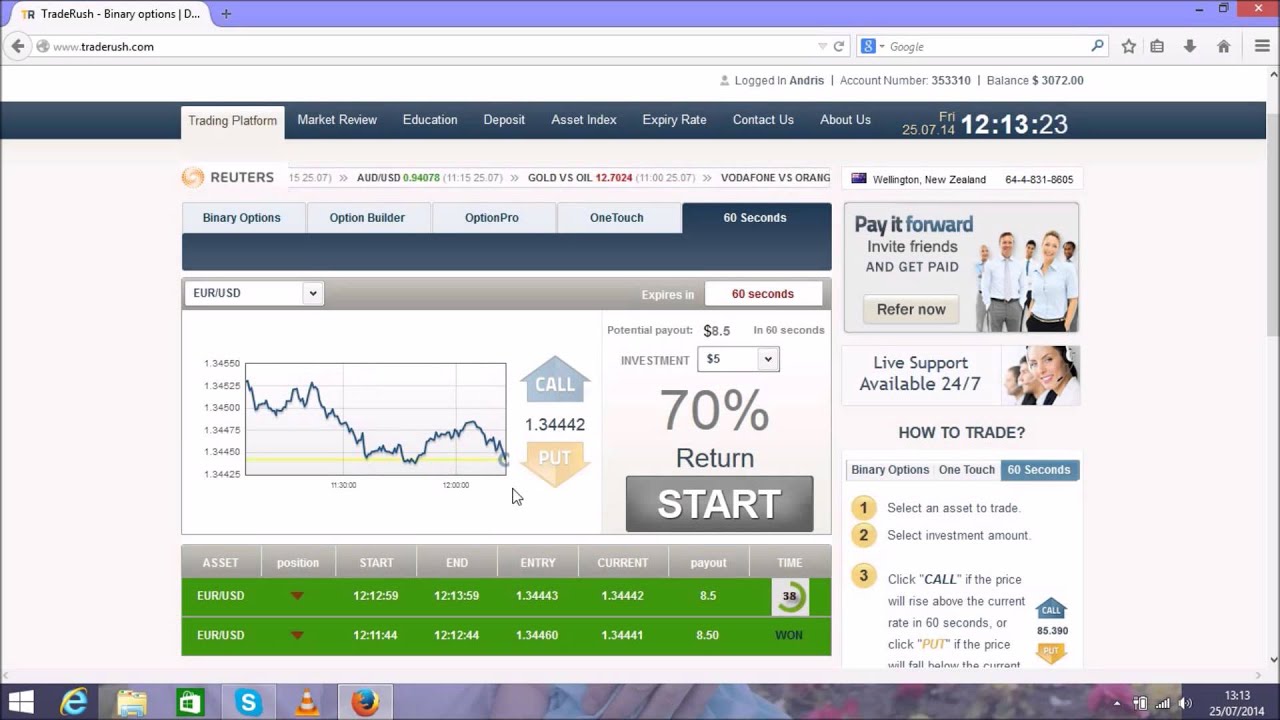The image size is (1280, 720).
Task: Click the Refer now button
Action: pos(911,310)
